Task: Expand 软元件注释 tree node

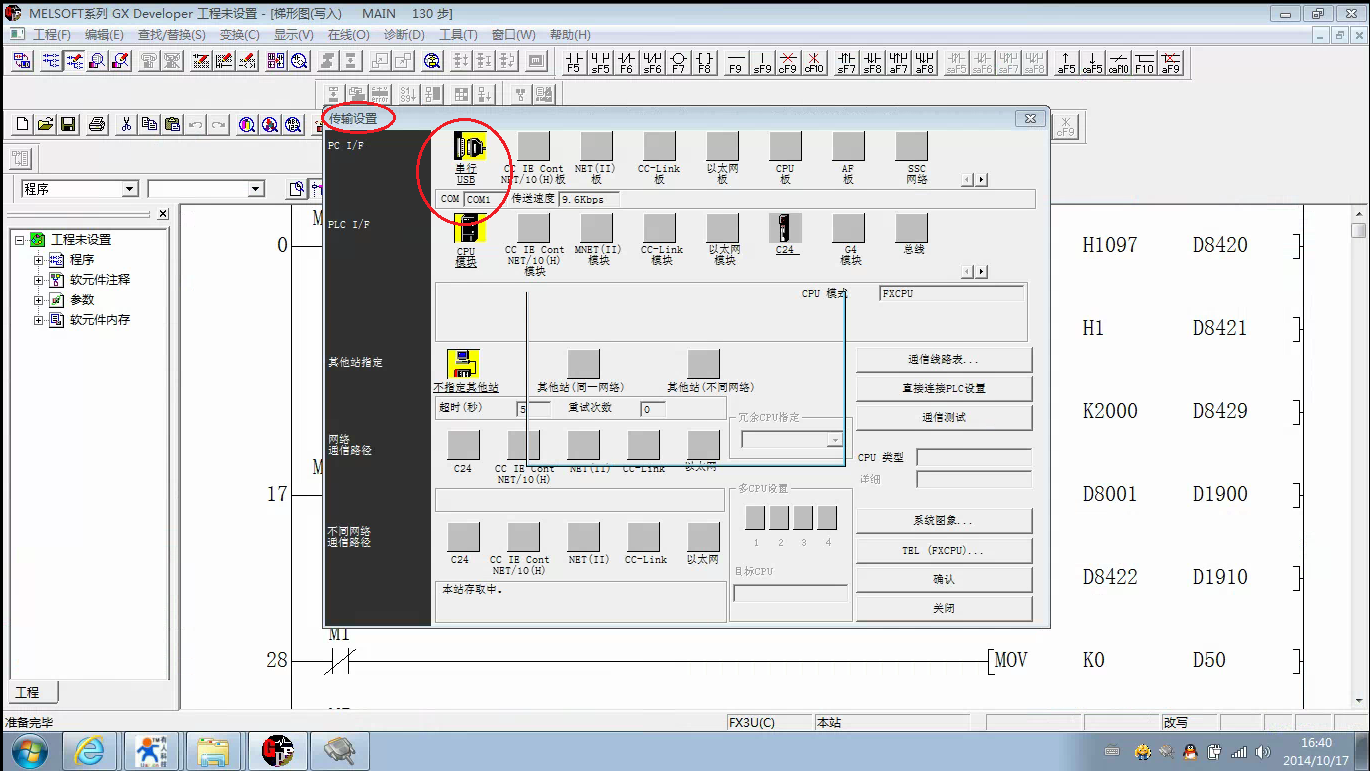Action: 39,280
